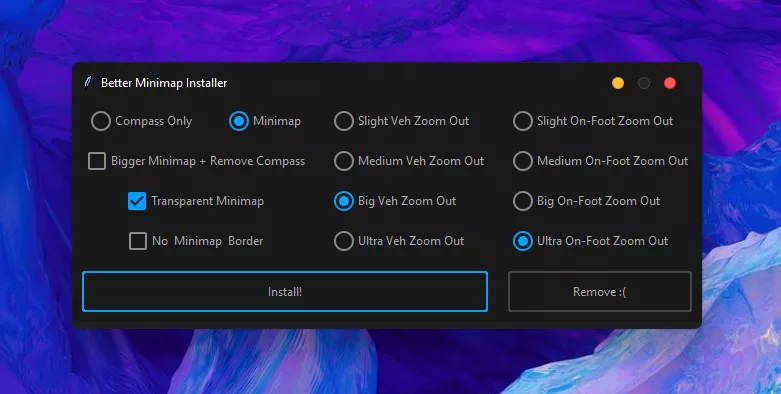781x394 pixels.
Task: Click the Better Minimap Installer title text
Action: pos(164,83)
